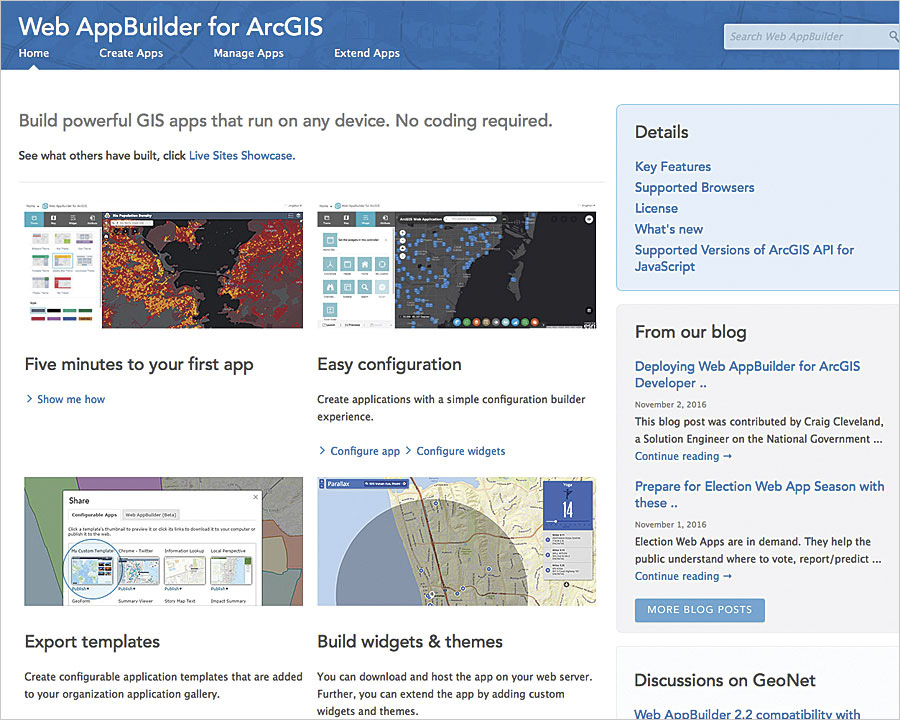900x720 pixels.
Task: Open the Extend Apps tab
Action: pos(367,53)
